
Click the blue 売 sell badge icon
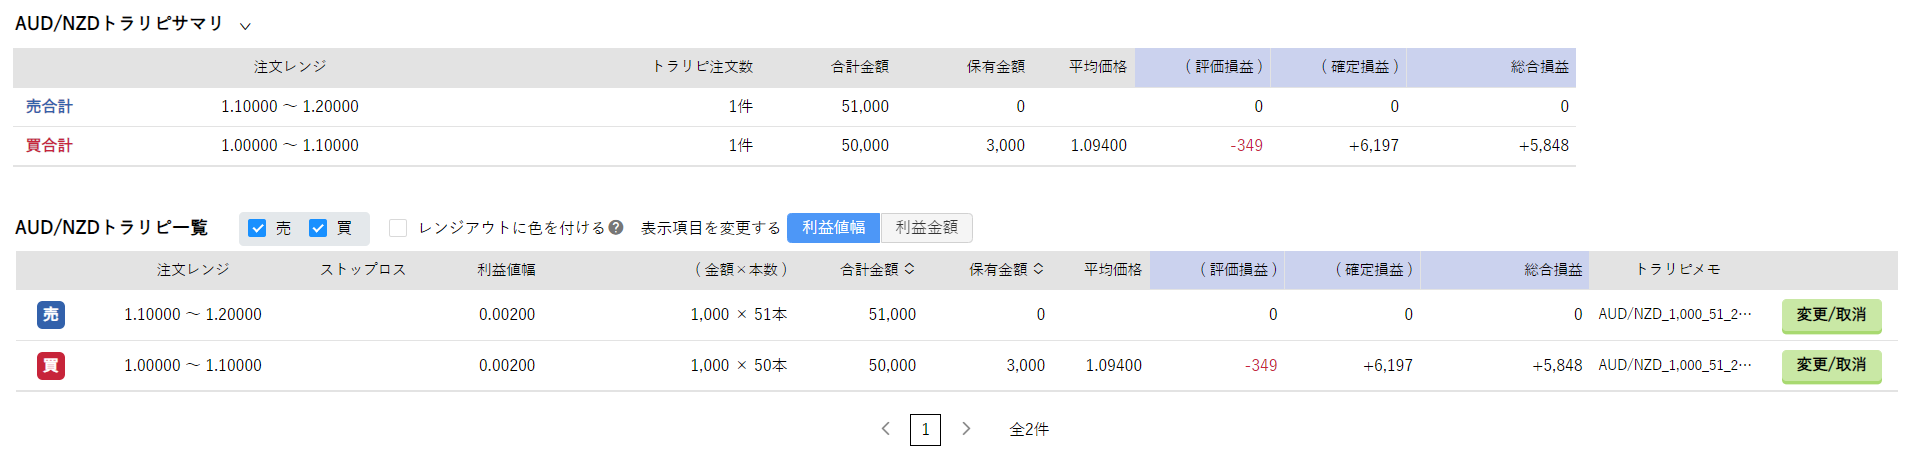click(x=51, y=315)
